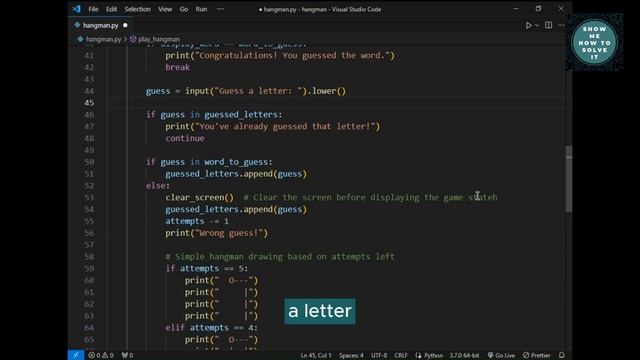Click print("Wrong guess!") on line 56

pyautogui.click(x=217, y=233)
